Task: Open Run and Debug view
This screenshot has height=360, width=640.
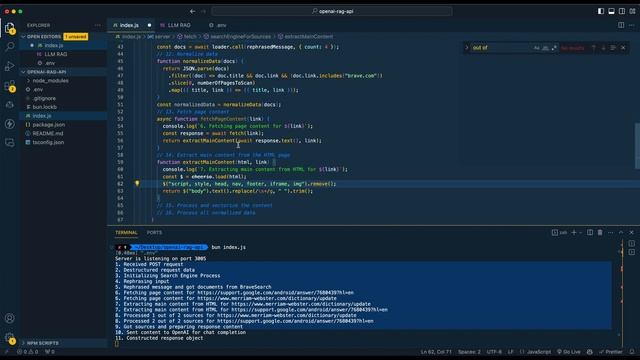Action: (10, 66)
